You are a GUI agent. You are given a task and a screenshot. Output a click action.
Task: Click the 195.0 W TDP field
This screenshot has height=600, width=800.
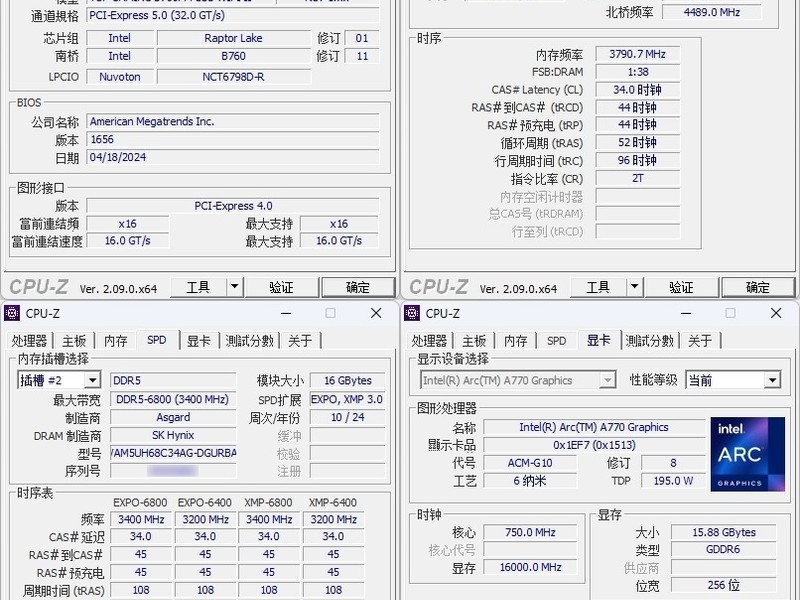click(673, 481)
